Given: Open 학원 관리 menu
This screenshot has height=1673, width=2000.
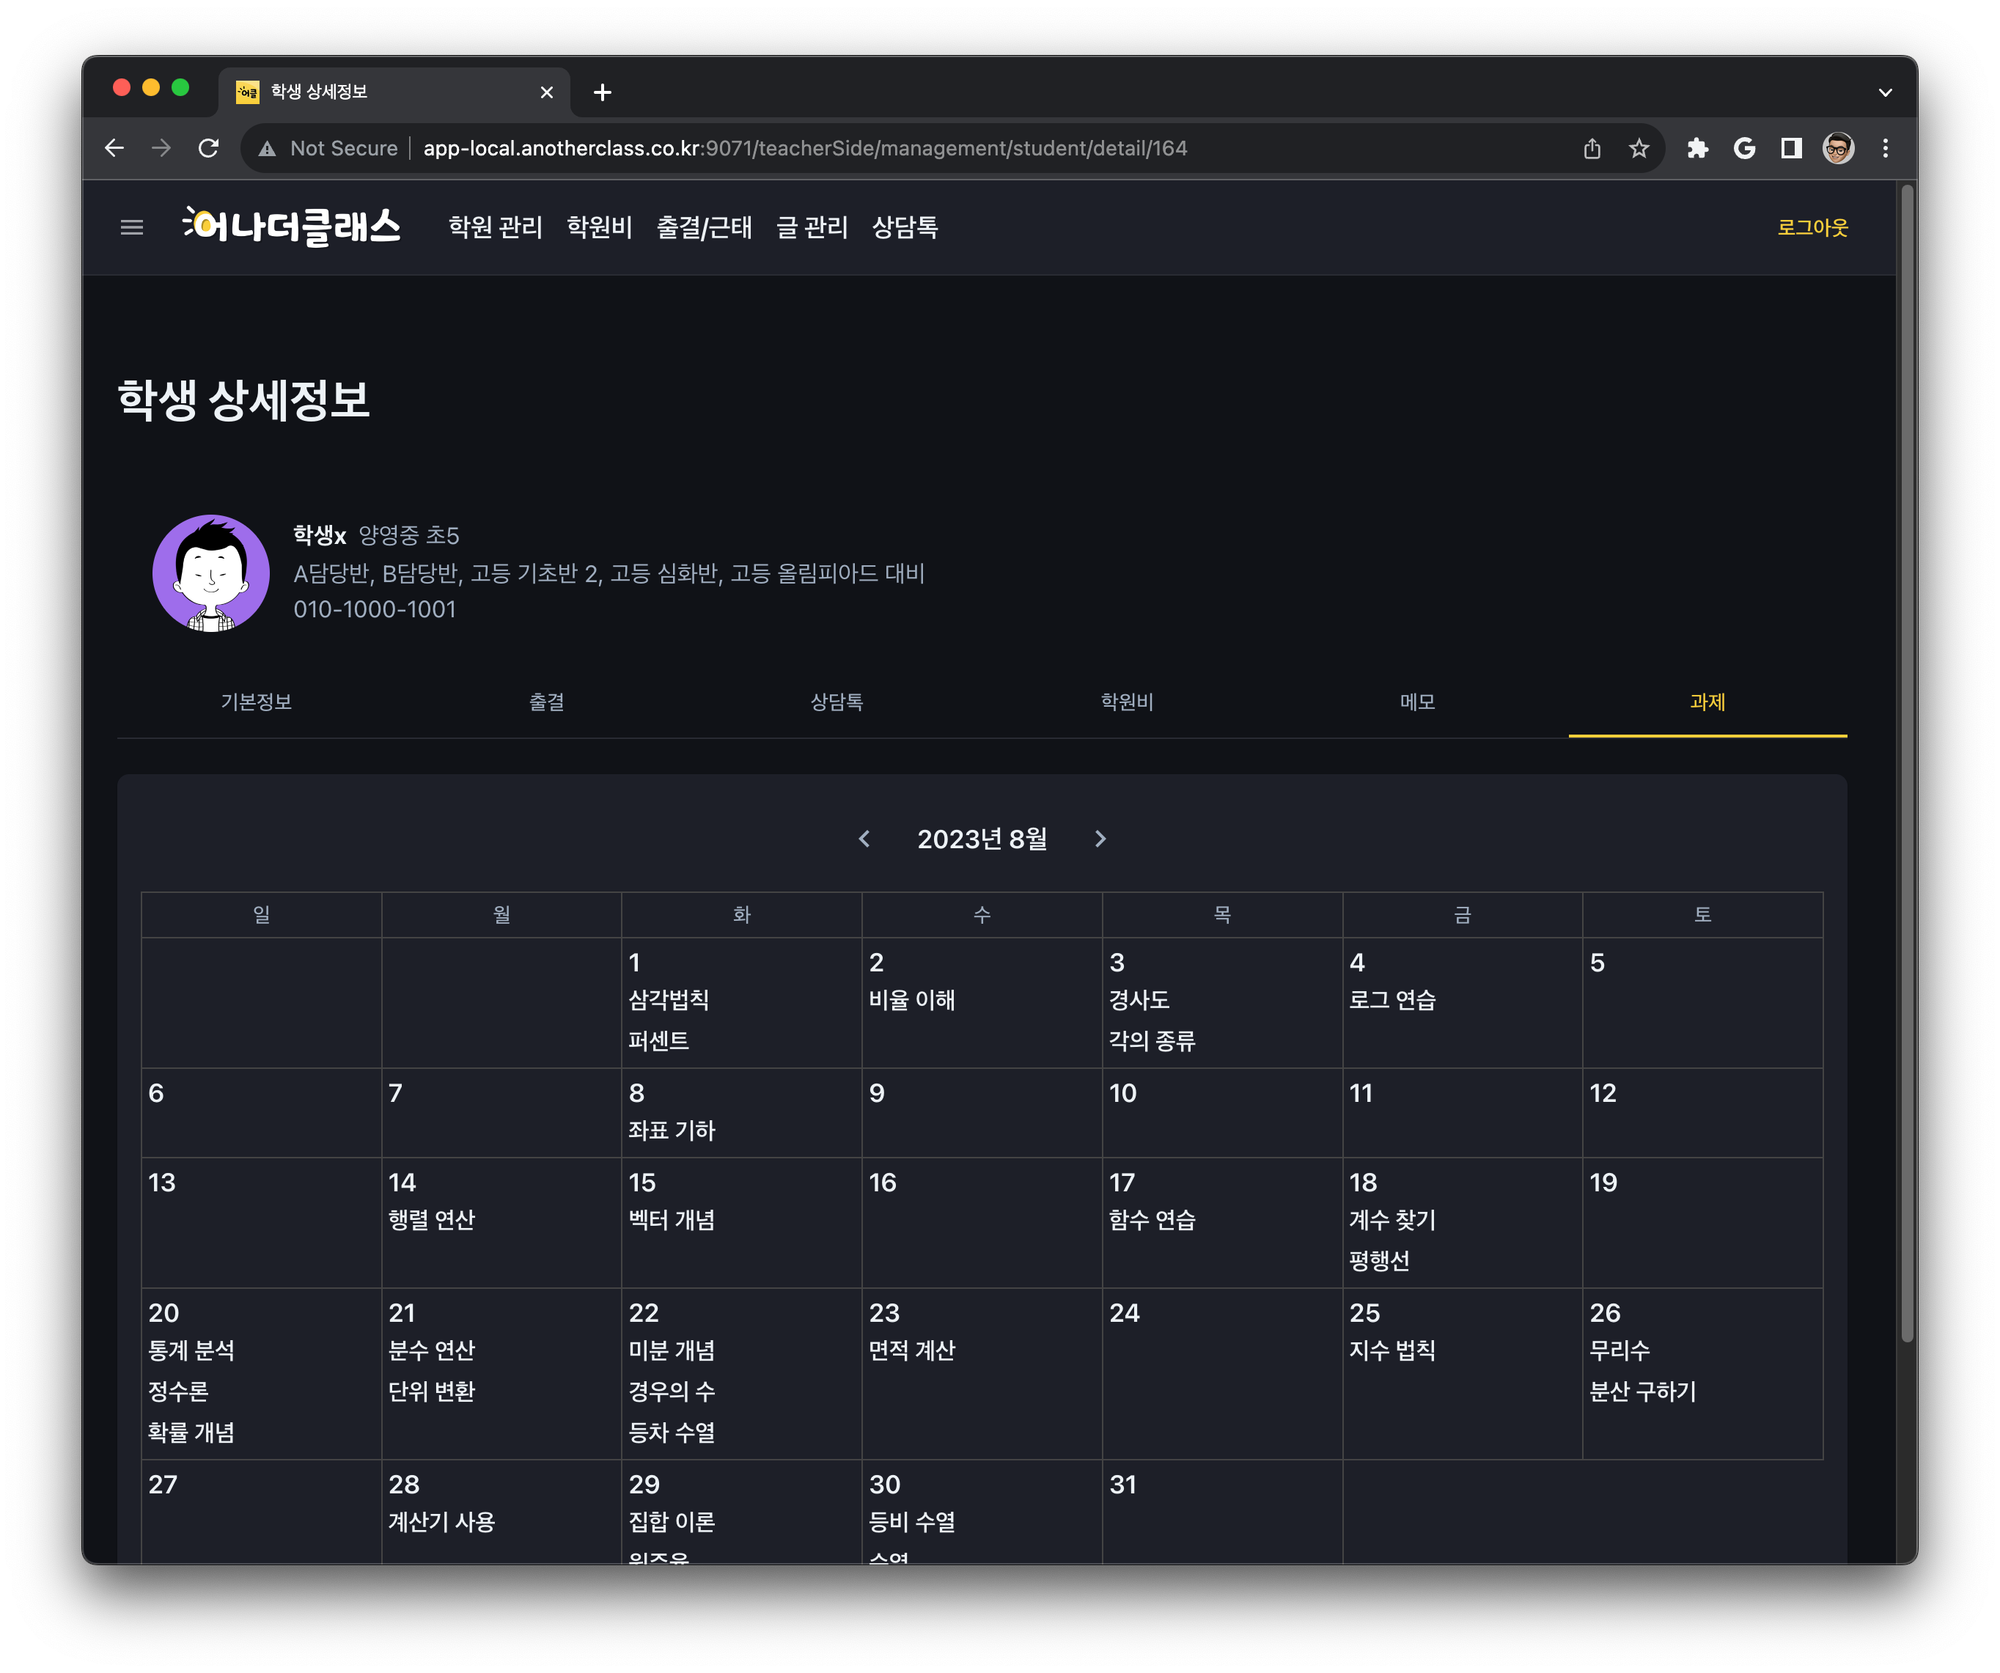Looking at the screenshot, I should [495, 228].
